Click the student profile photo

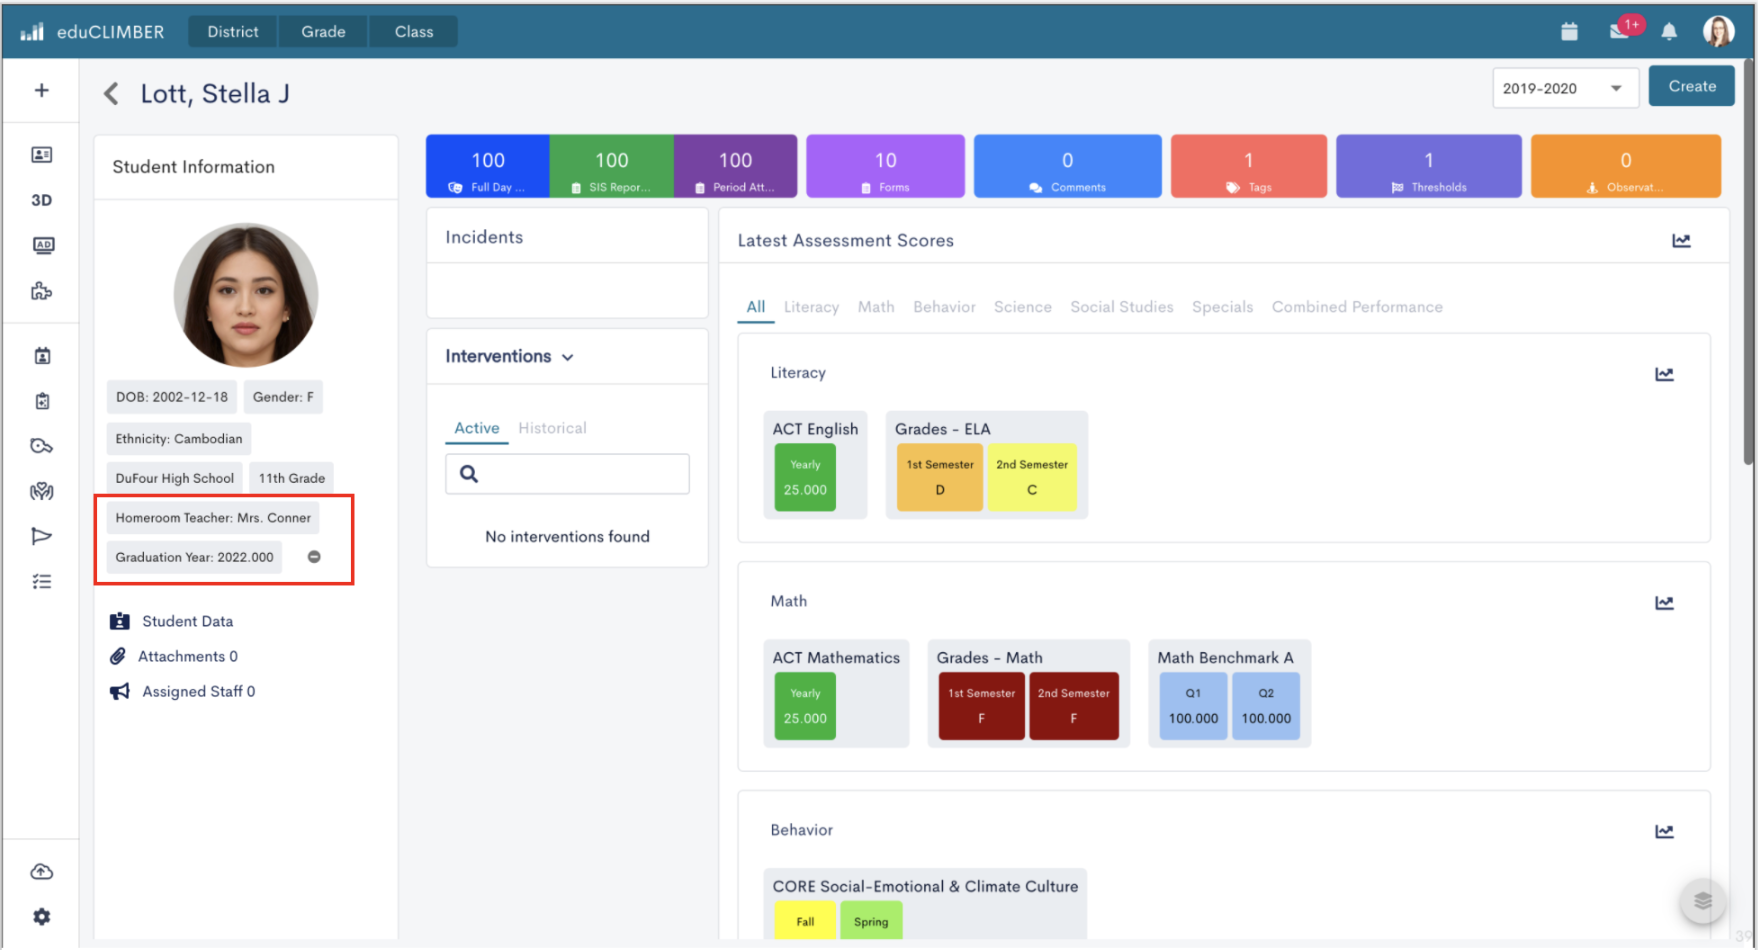pos(246,295)
